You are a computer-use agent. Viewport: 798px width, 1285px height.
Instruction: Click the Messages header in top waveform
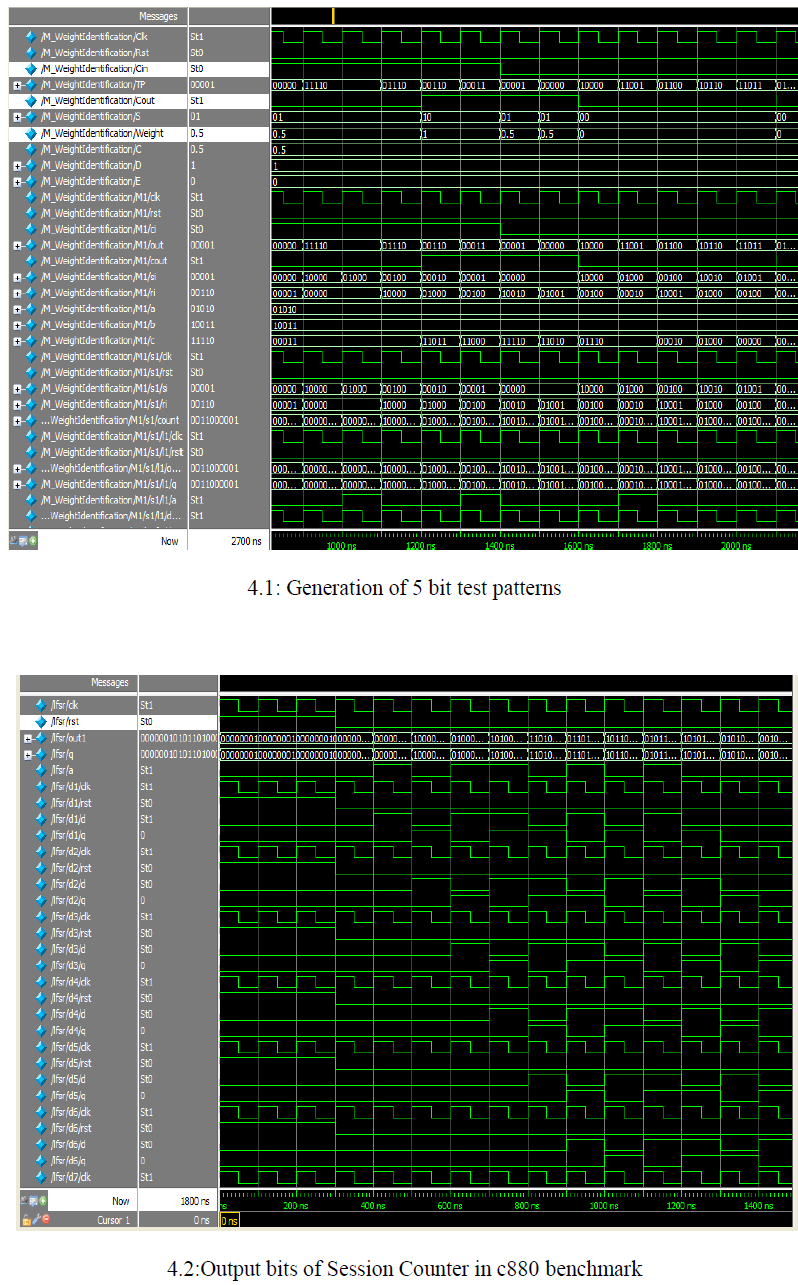click(158, 16)
